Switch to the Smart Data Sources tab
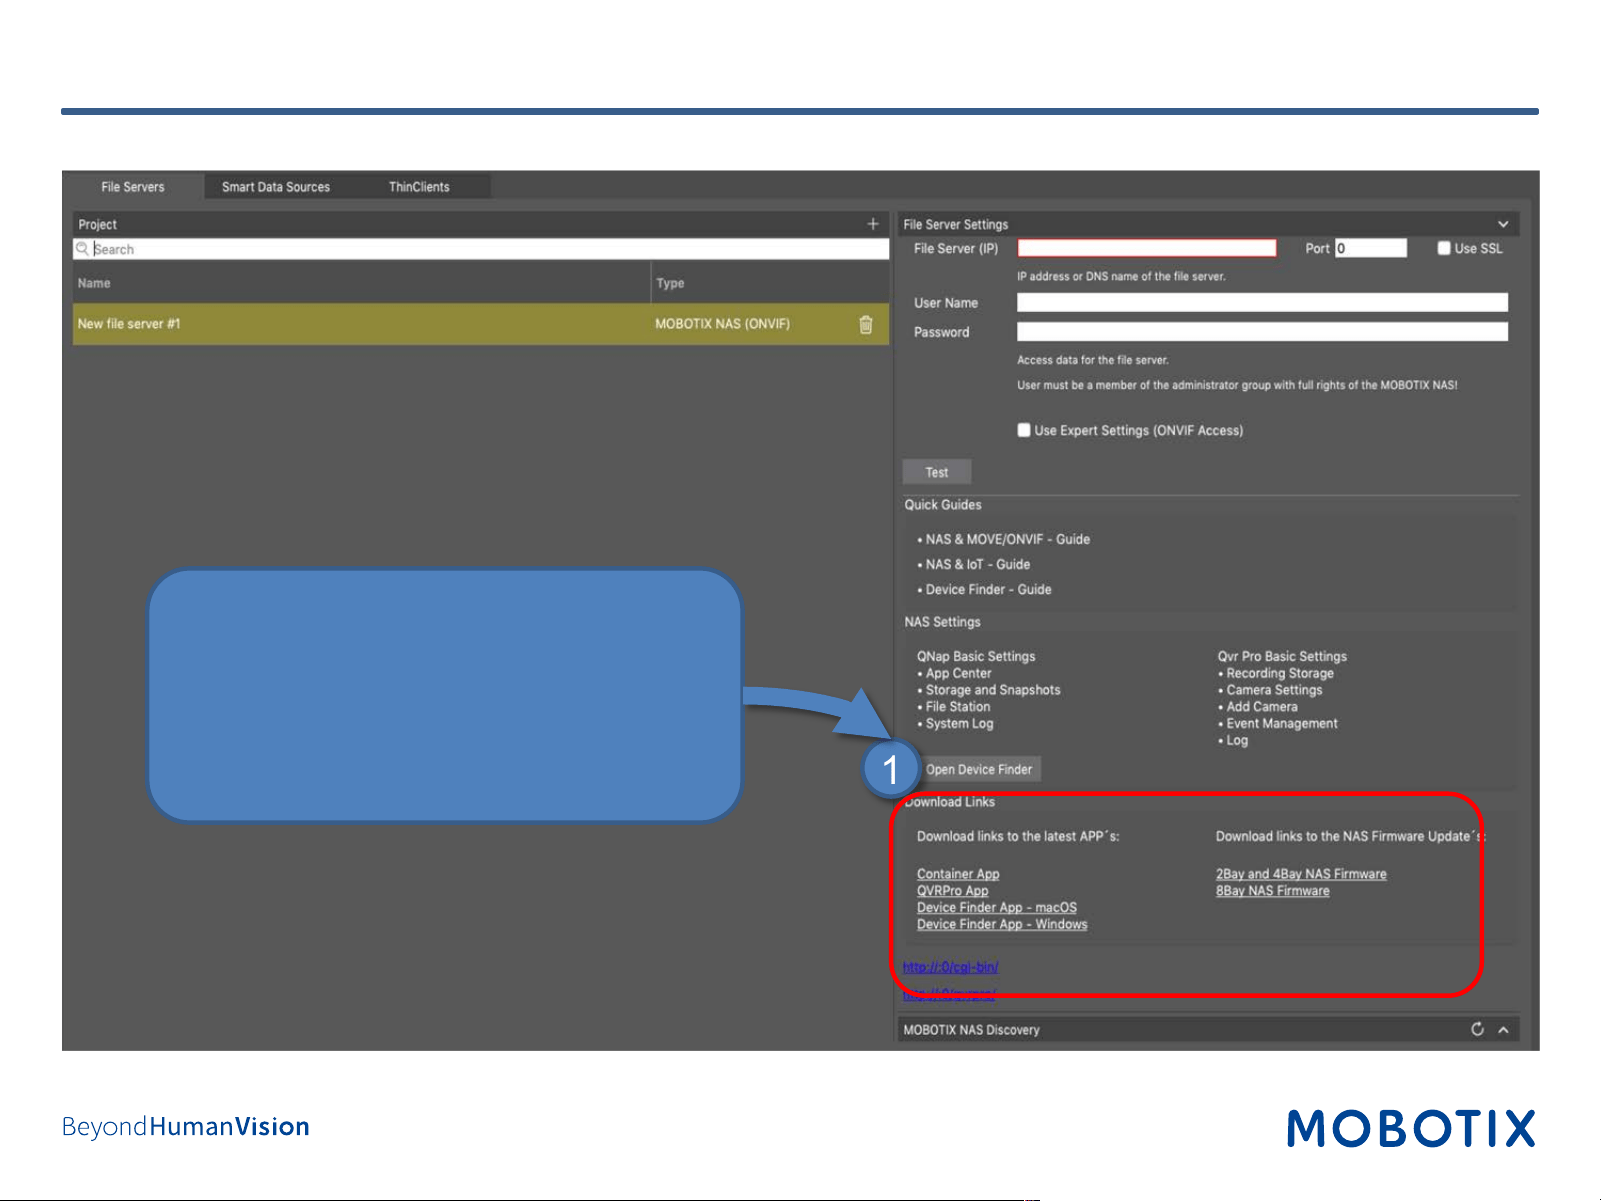Viewport: 1601px width, 1201px height. coord(276,187)
